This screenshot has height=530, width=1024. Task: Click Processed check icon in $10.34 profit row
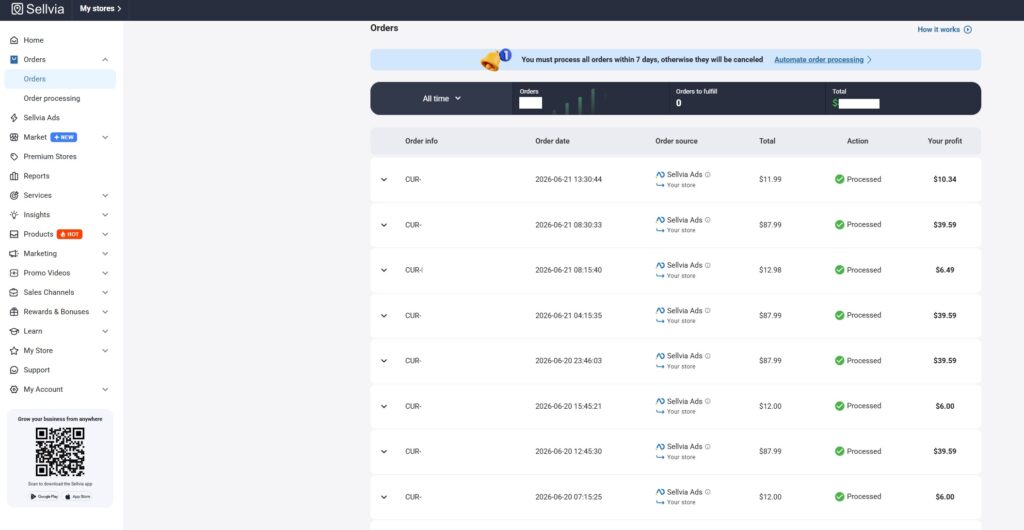(x=840, y=179)
